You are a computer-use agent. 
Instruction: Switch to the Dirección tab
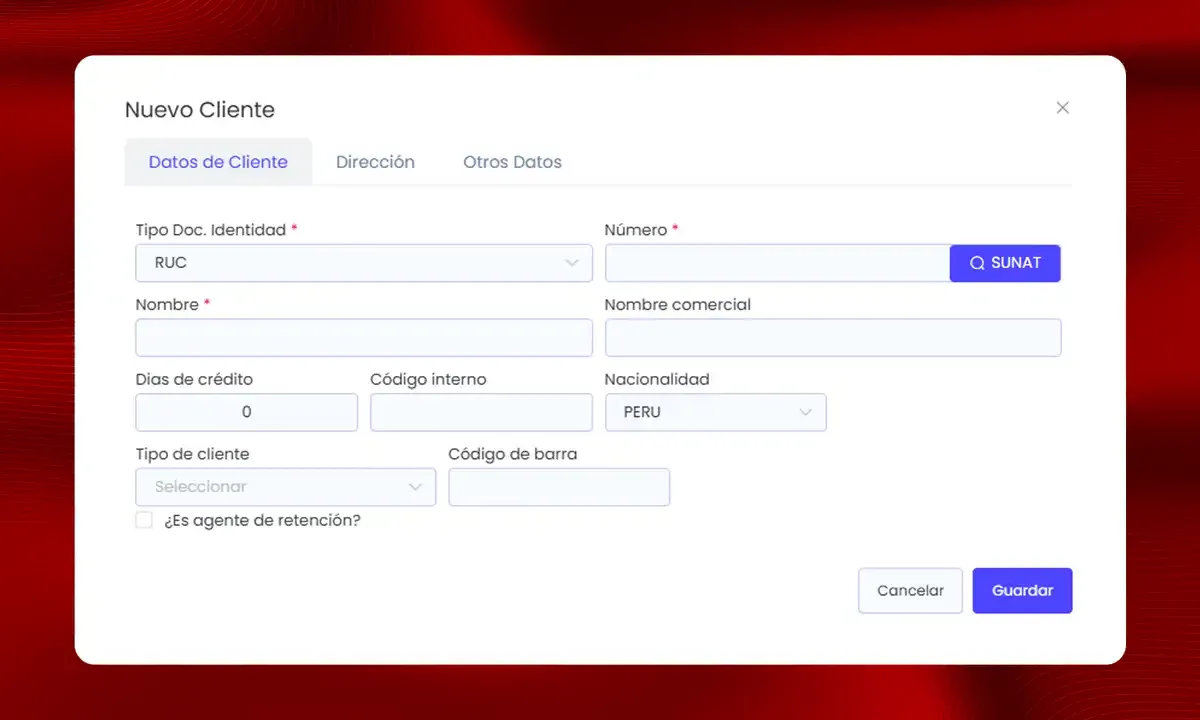pos(375,162)
